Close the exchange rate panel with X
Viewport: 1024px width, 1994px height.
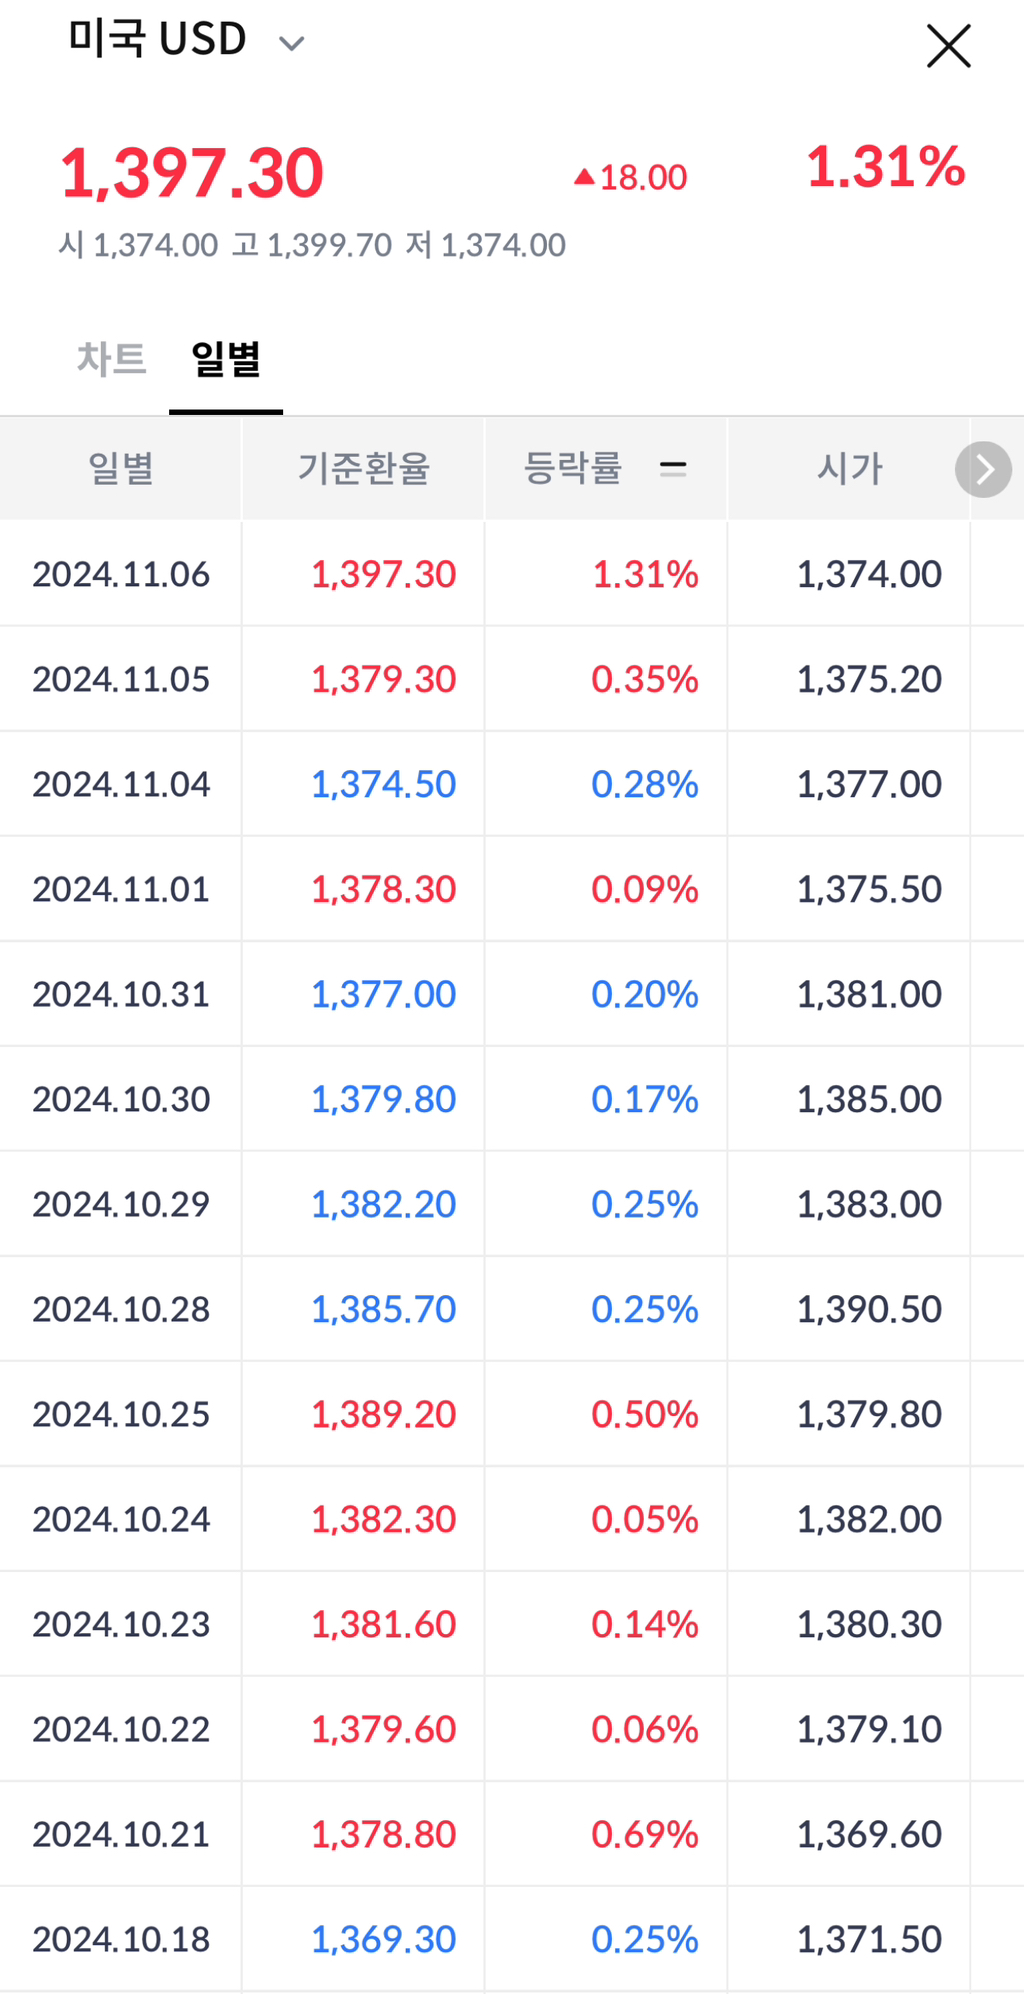(946, 46)
